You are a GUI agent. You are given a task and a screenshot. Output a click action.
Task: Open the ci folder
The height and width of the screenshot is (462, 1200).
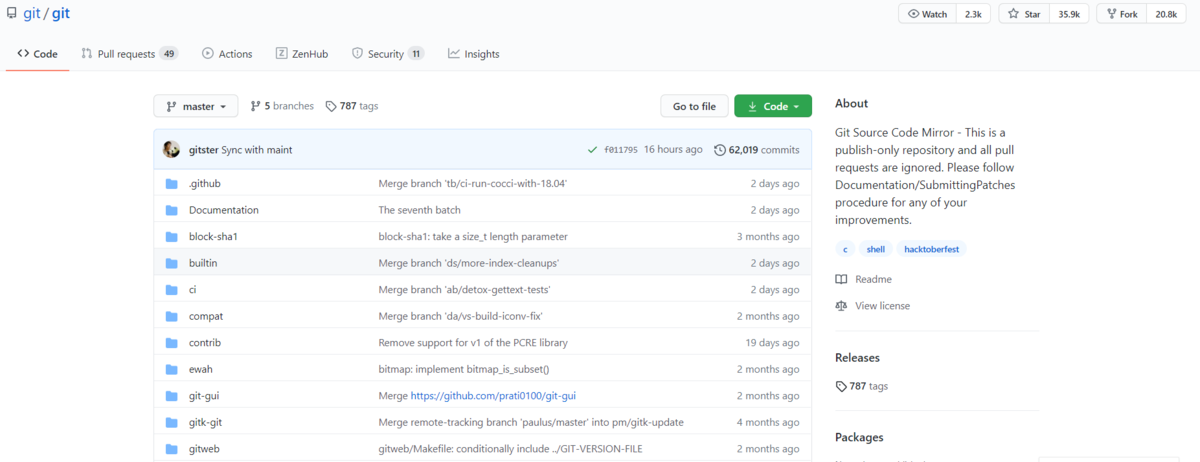point(193,290)
